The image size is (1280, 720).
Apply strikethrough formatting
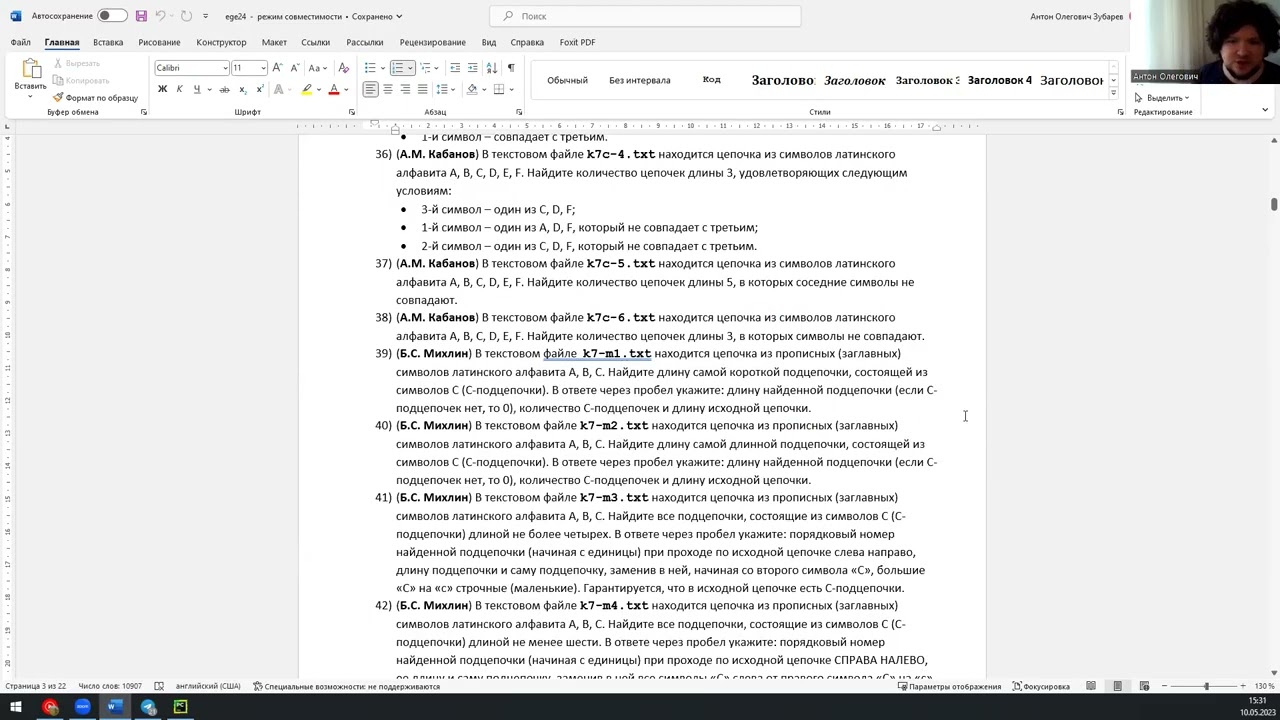tap(223, 89)
